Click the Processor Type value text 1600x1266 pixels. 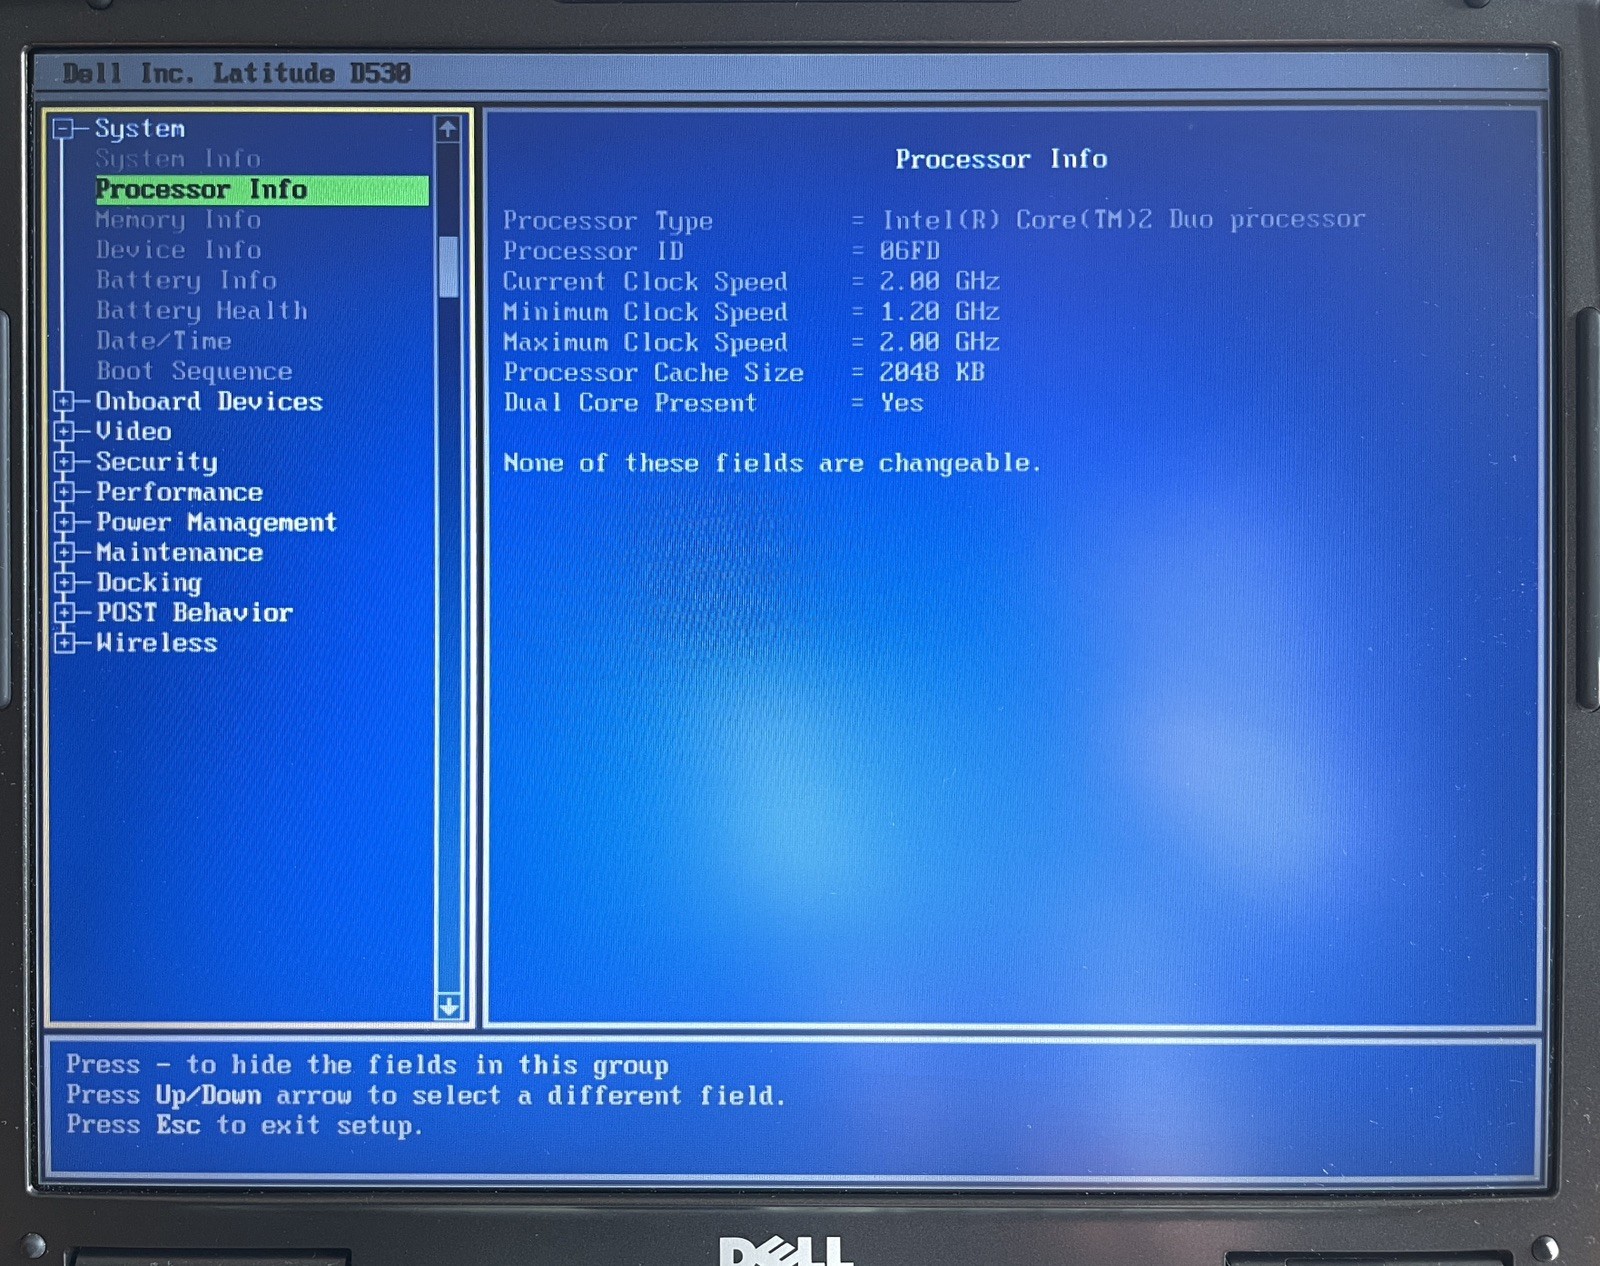1123,220
